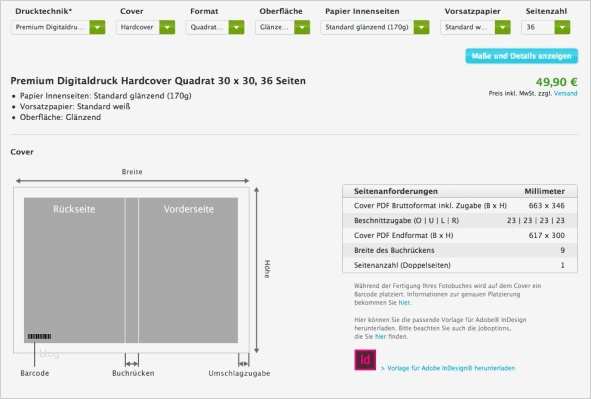The width and height of the screenshot is (591, 399).
Task: Open the Versand shipping link
Action: (x=565, y=93)
